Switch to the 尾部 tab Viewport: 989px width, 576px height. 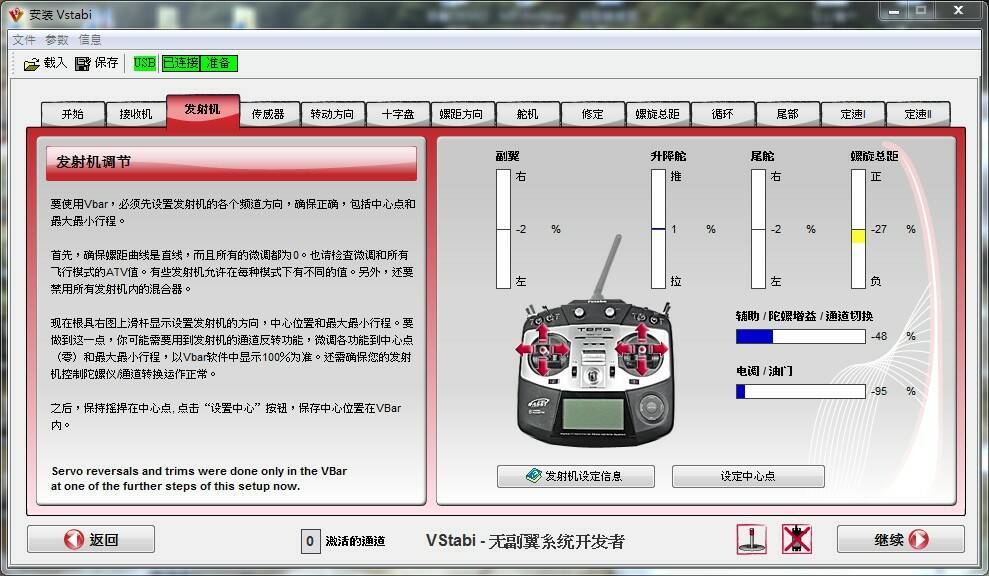(787, 114)
